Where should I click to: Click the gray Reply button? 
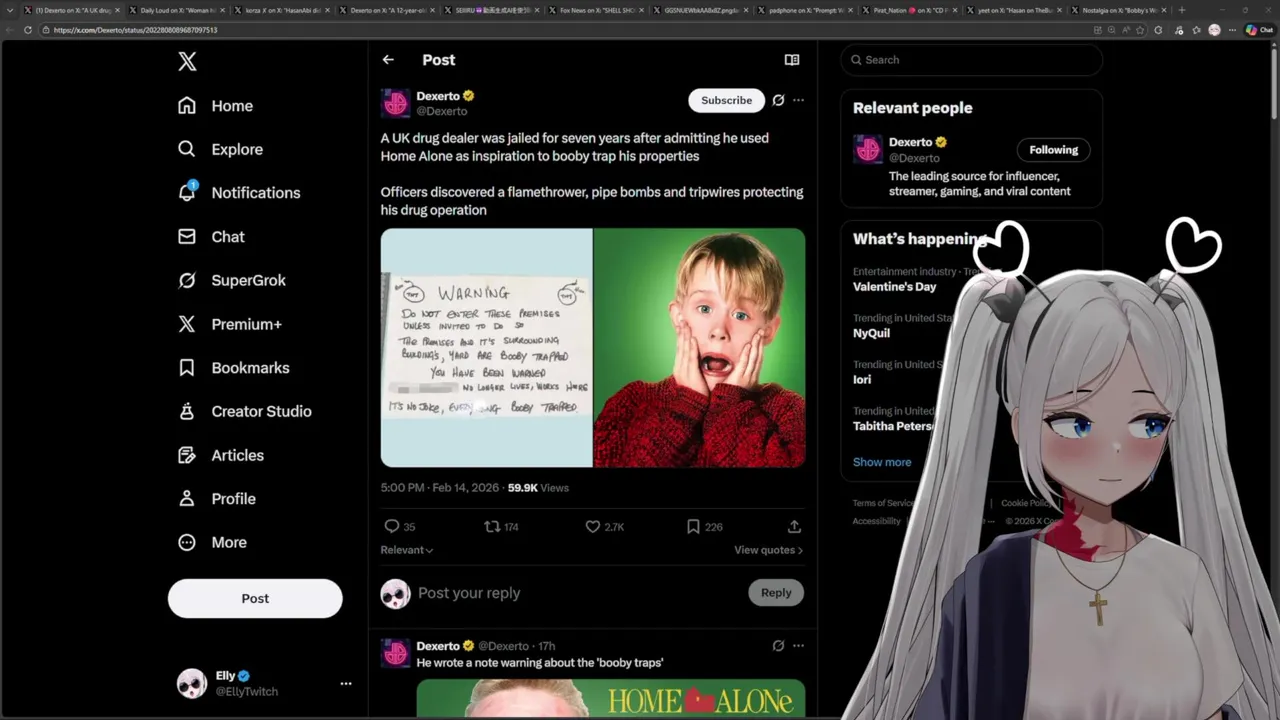click(776, 593)
